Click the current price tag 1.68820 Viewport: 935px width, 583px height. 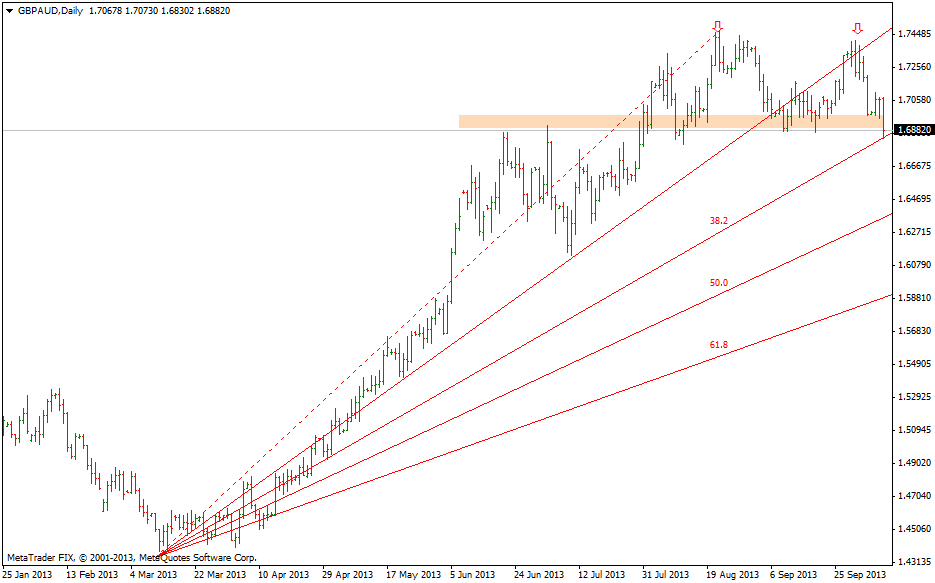coord(913,130)
